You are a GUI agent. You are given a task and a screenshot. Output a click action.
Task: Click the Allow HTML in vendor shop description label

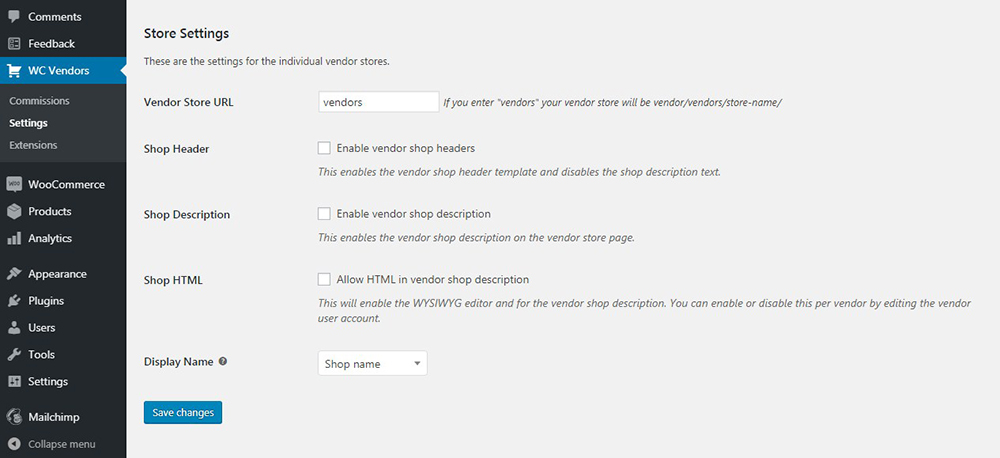[x=432, y=279]
